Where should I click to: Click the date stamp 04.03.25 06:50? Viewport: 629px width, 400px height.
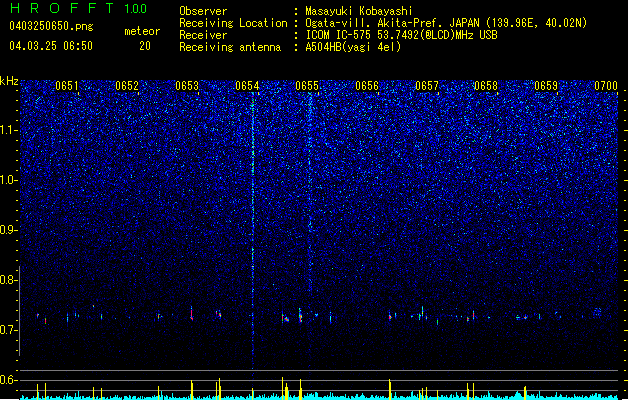[51, 46]
